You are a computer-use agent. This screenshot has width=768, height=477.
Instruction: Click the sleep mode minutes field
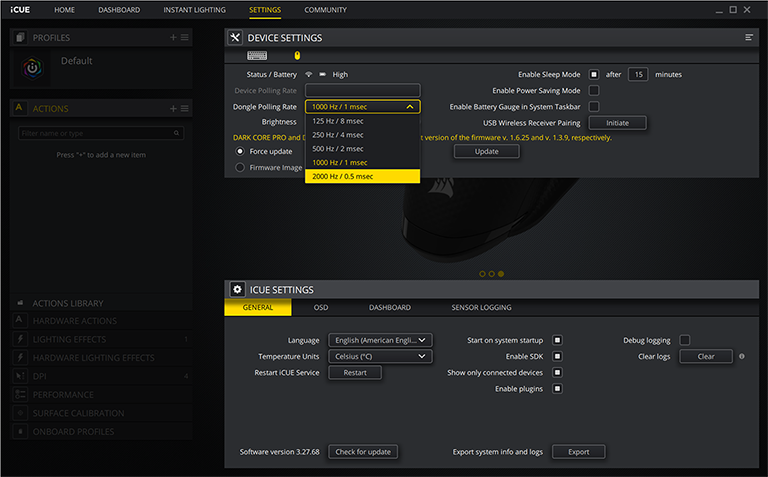tap(638, 74)
